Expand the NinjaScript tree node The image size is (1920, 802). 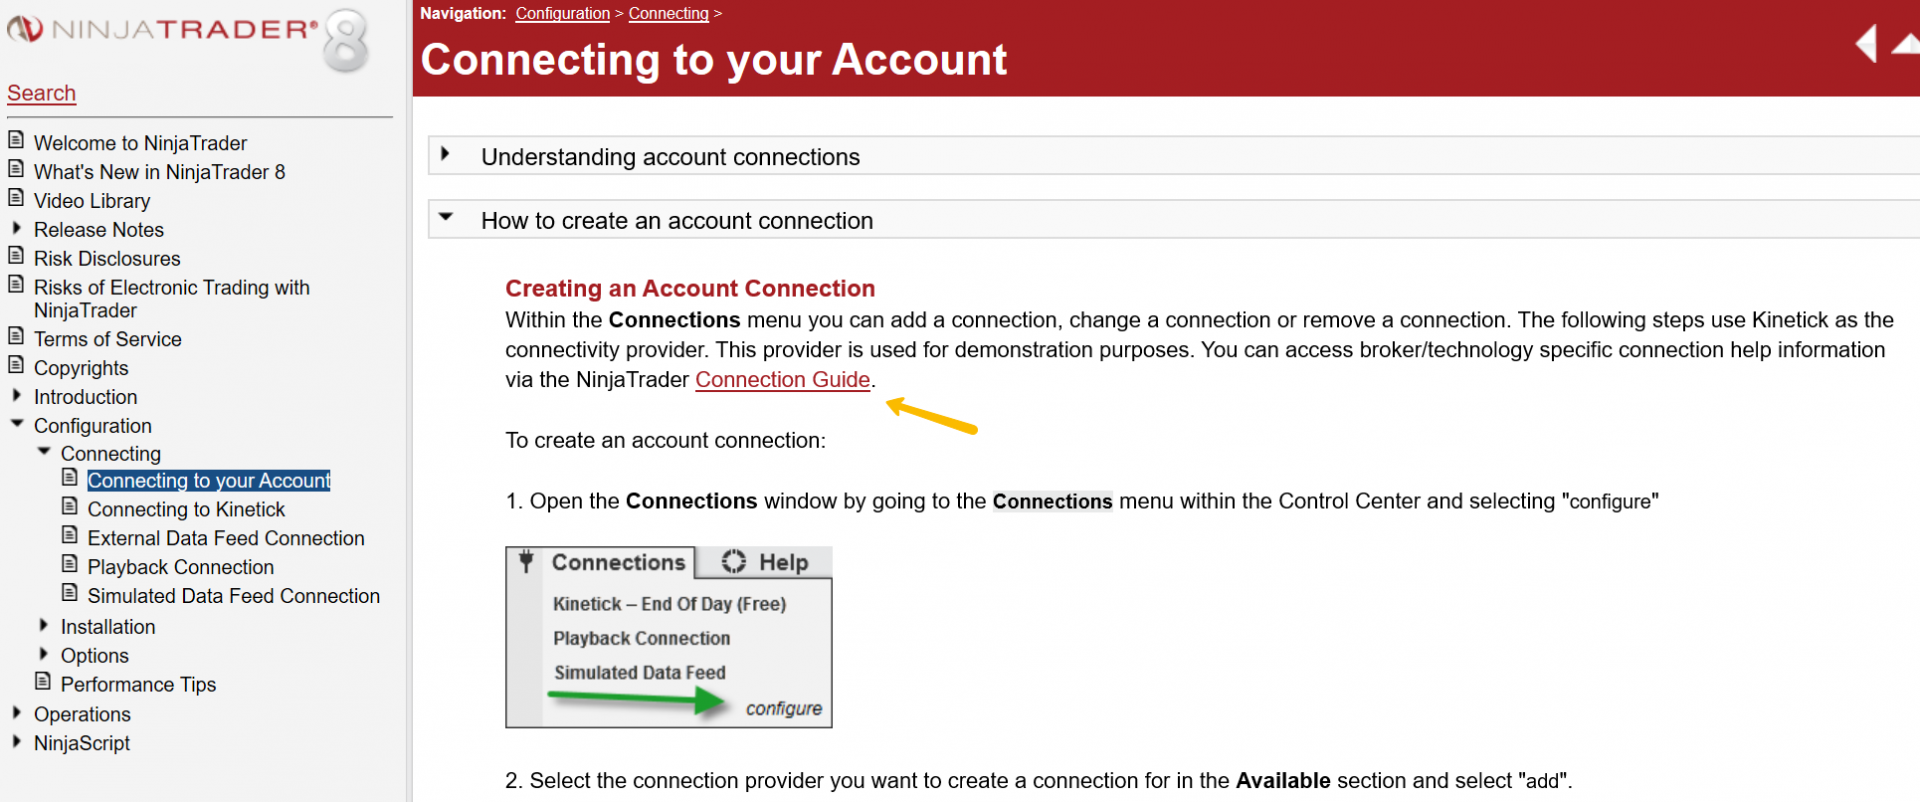coord(17,742)
